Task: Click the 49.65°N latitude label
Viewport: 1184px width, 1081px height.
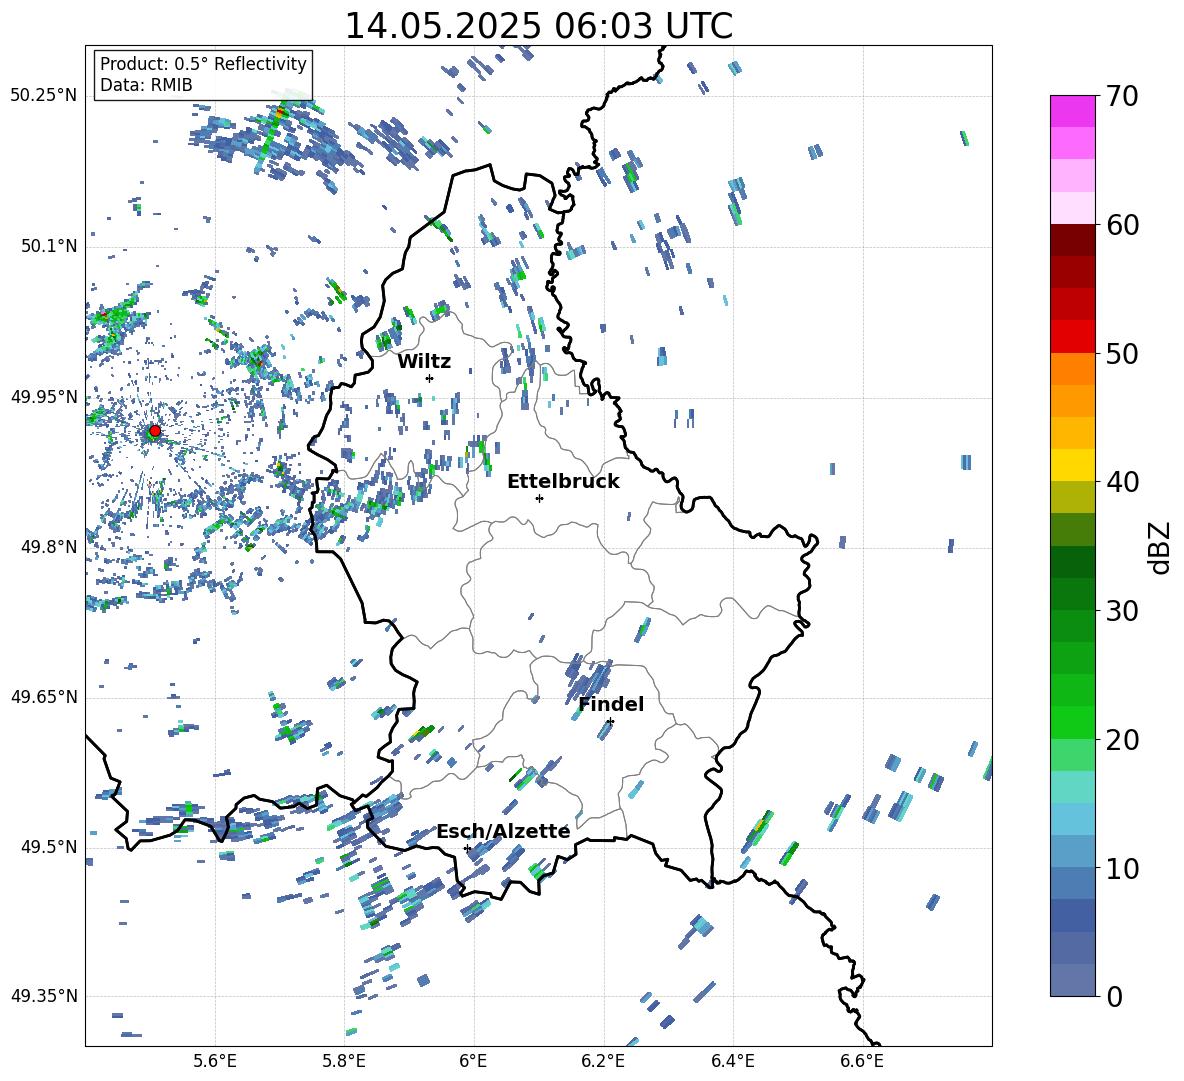Action: click(44, 697)
